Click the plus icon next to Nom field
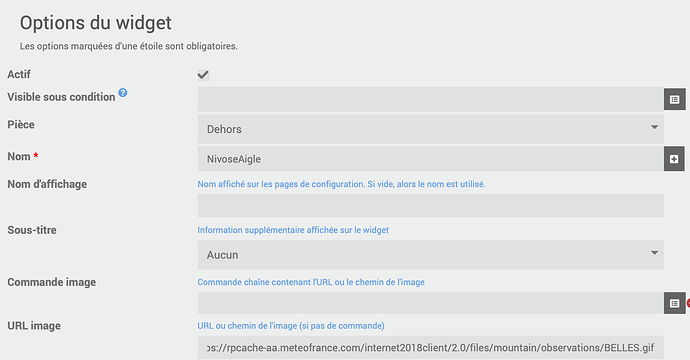This screenshot has height=360, width=690. point(674,159)
